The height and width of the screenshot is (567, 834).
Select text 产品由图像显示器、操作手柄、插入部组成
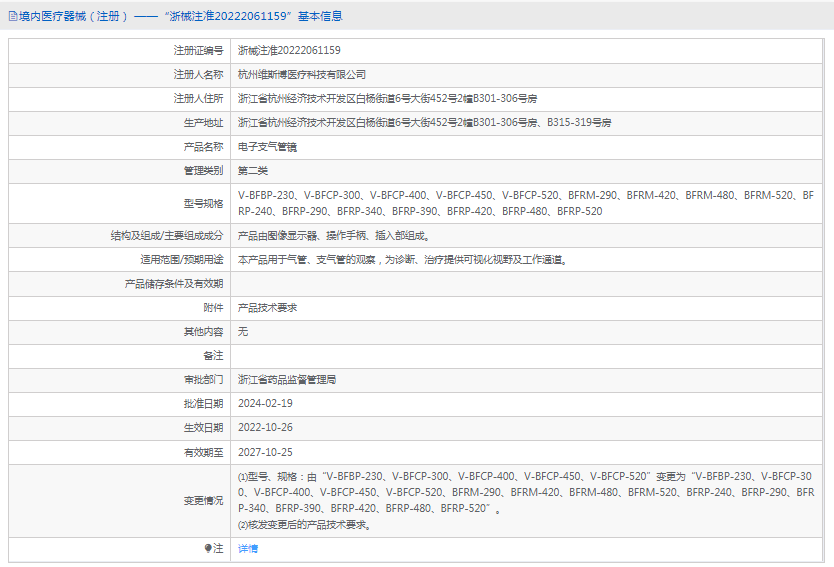[333, 235]
